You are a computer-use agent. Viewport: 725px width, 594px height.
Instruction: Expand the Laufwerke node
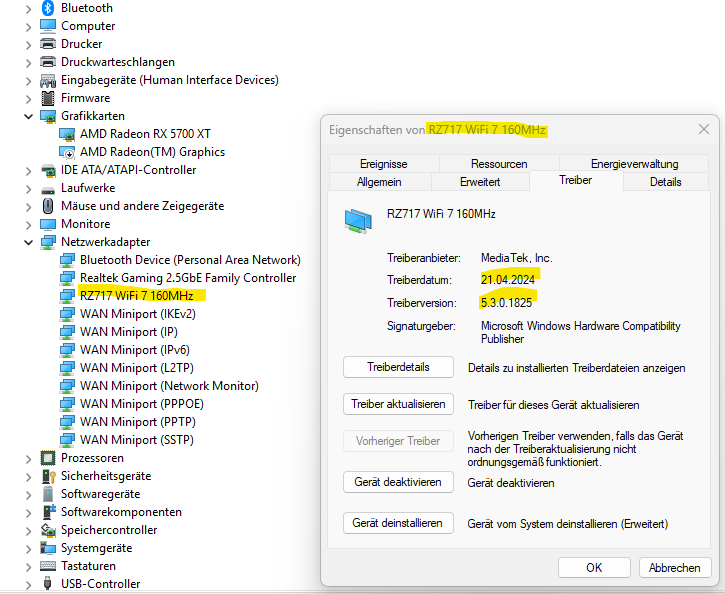[x=29, y=189]
